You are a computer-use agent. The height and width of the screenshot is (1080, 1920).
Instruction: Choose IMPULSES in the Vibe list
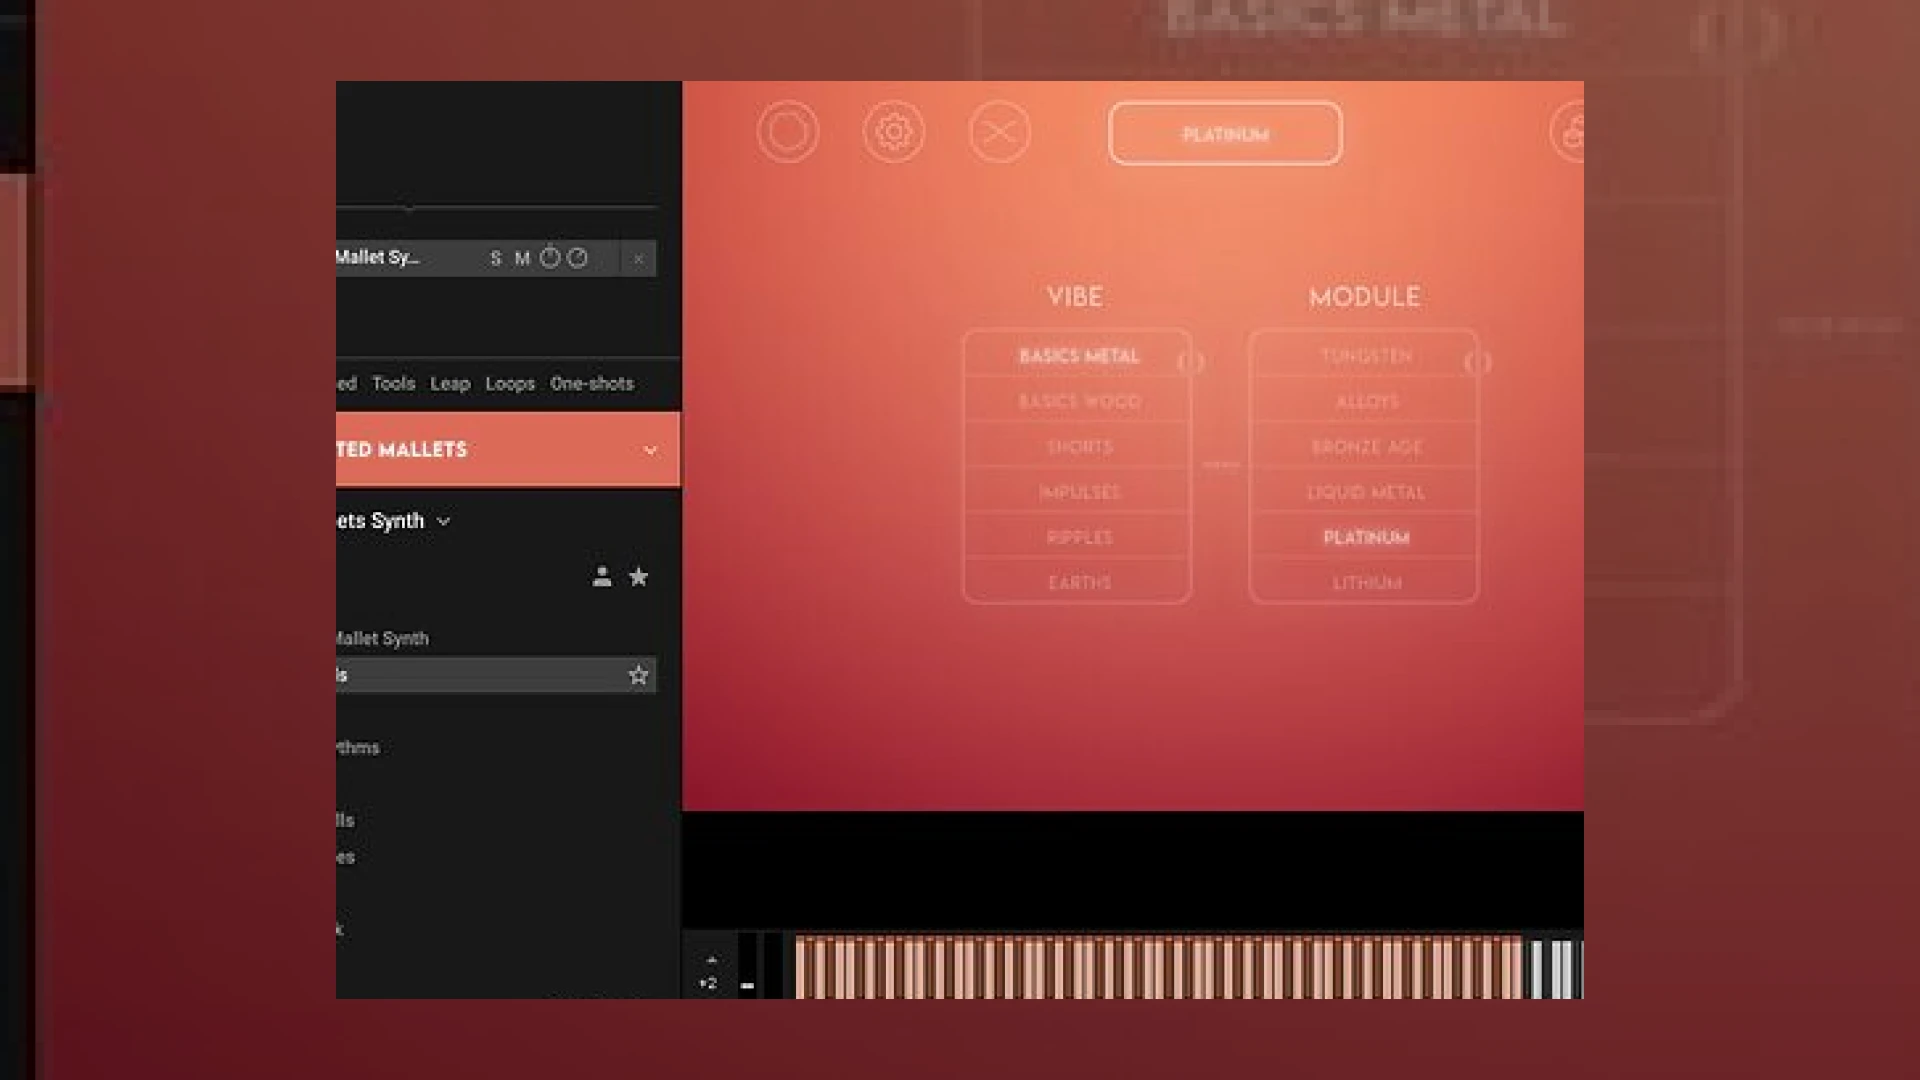coord(1078,492)
